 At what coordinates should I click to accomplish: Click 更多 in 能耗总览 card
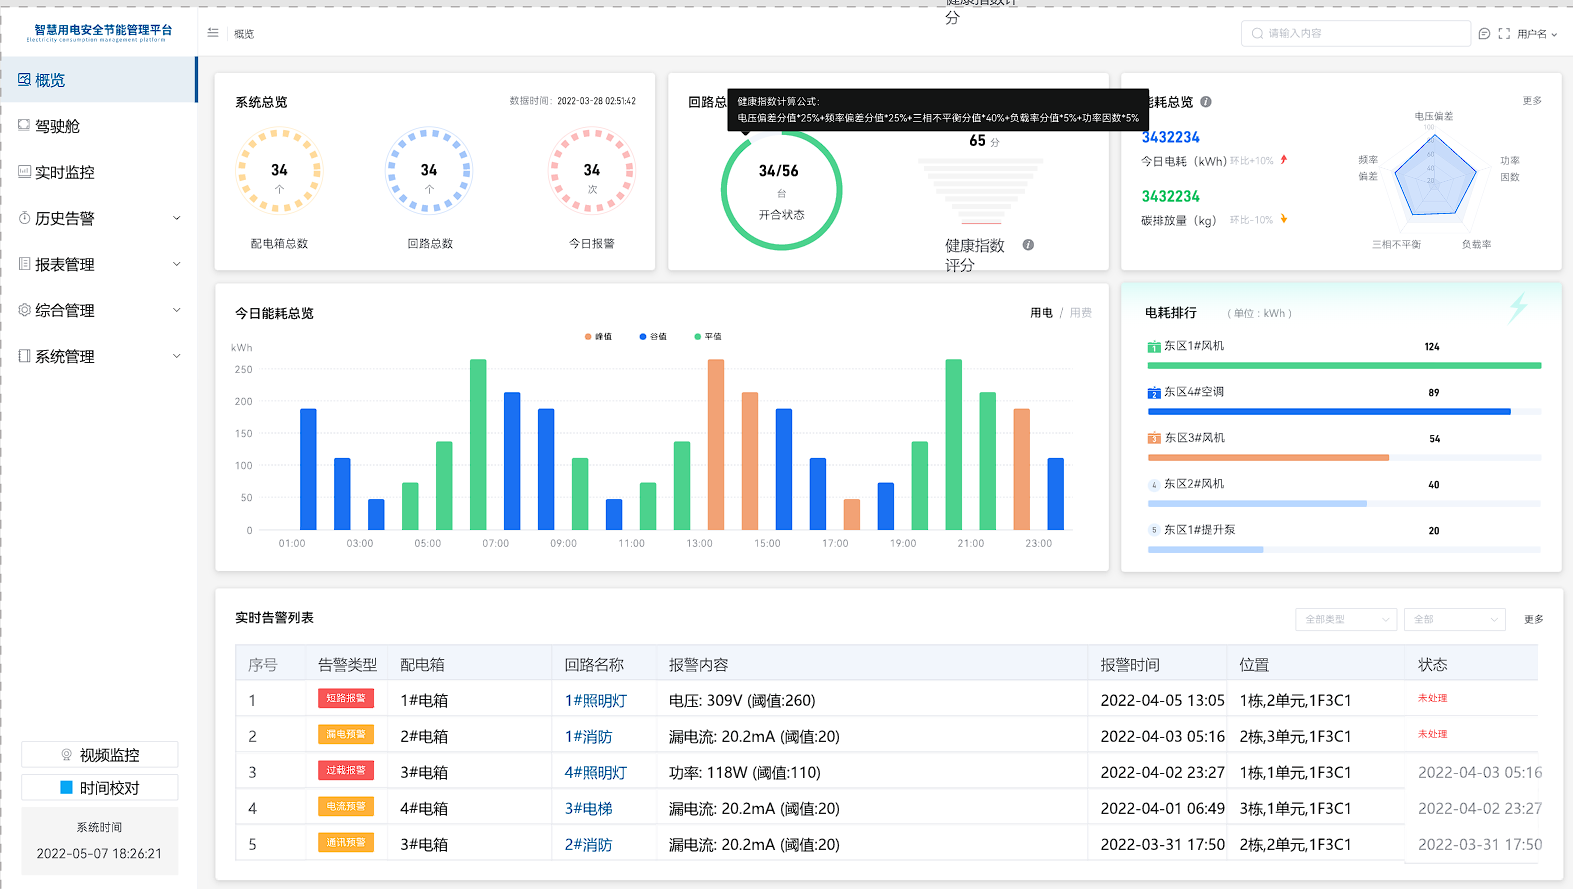point(1532,101)
